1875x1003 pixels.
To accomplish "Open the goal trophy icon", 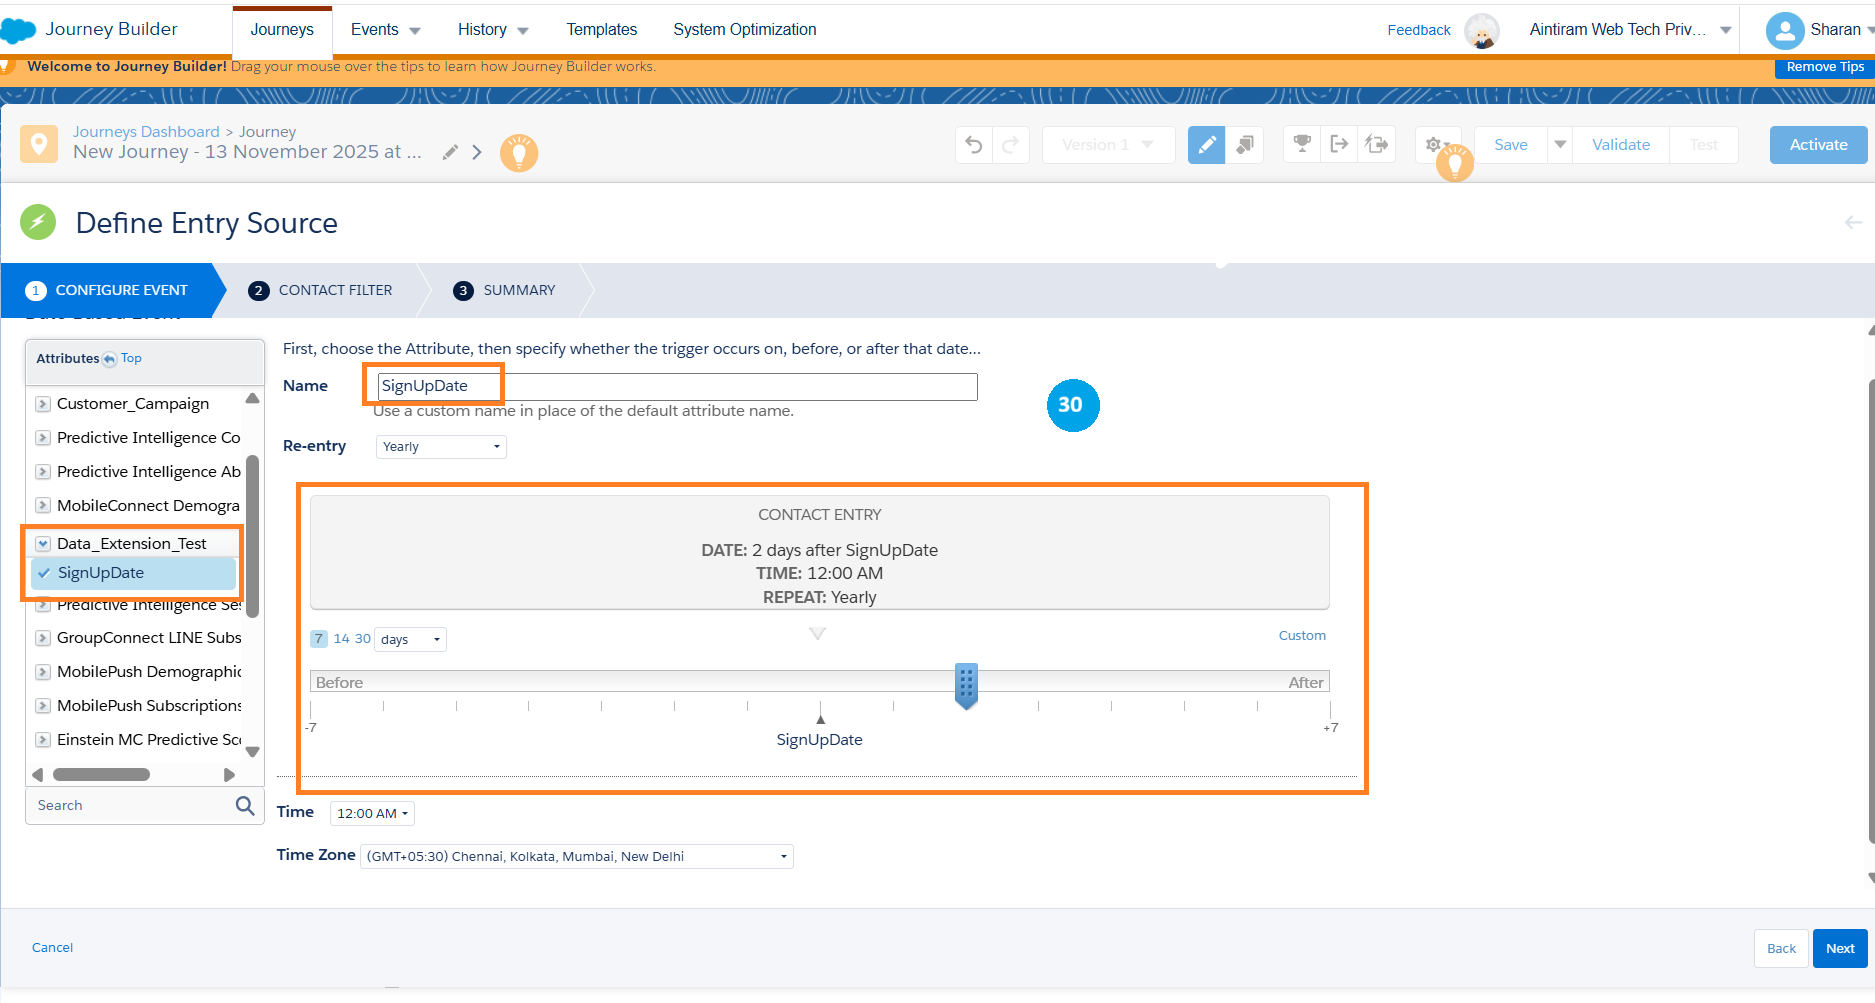I will 1302,145.
